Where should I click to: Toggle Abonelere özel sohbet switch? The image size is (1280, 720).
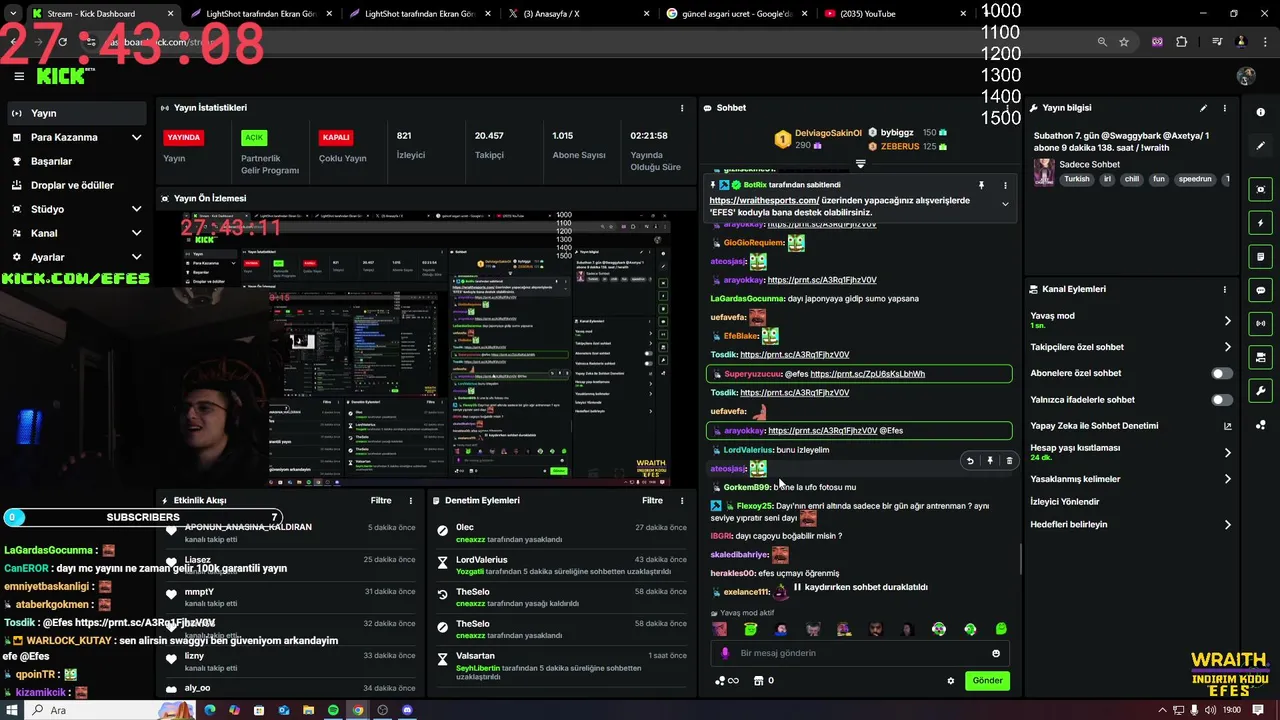coord(1222,373)
